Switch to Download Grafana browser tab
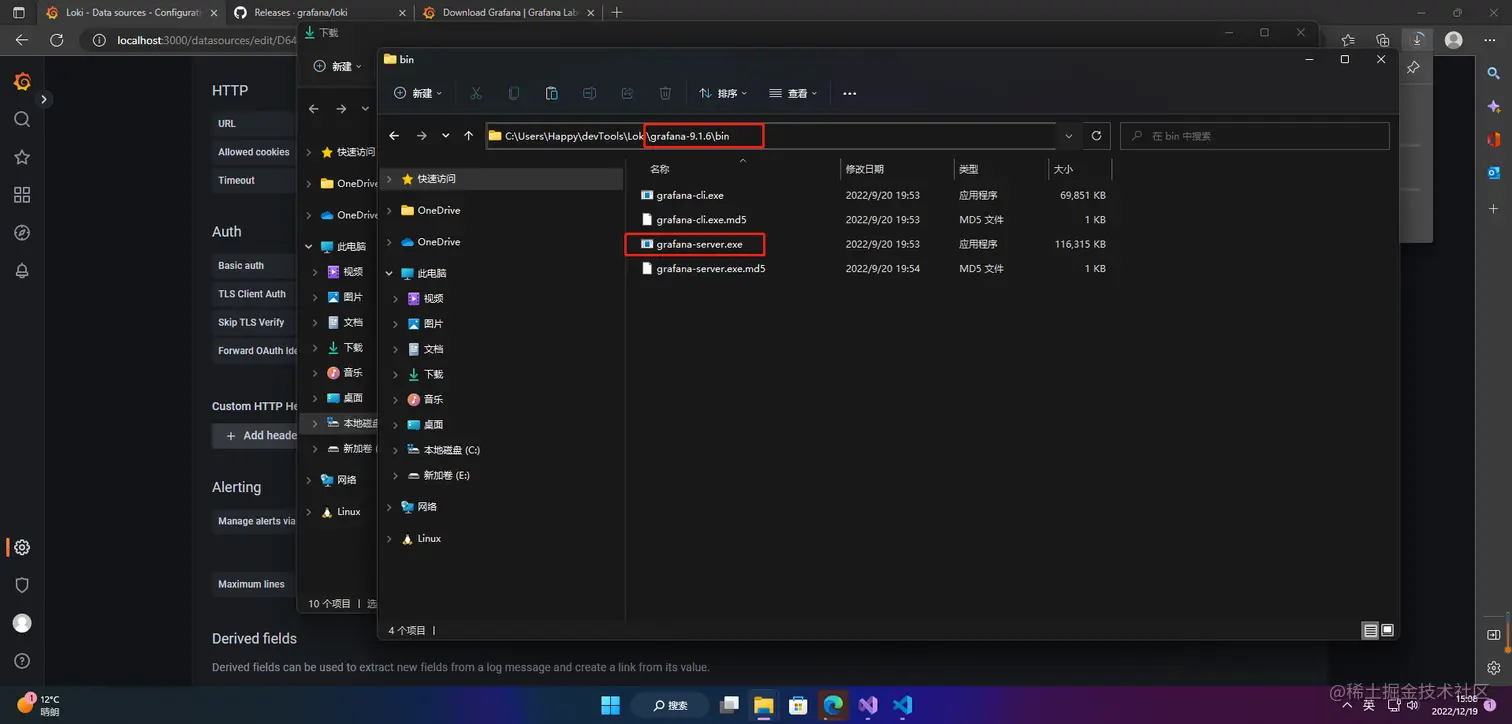 point(508,13)
